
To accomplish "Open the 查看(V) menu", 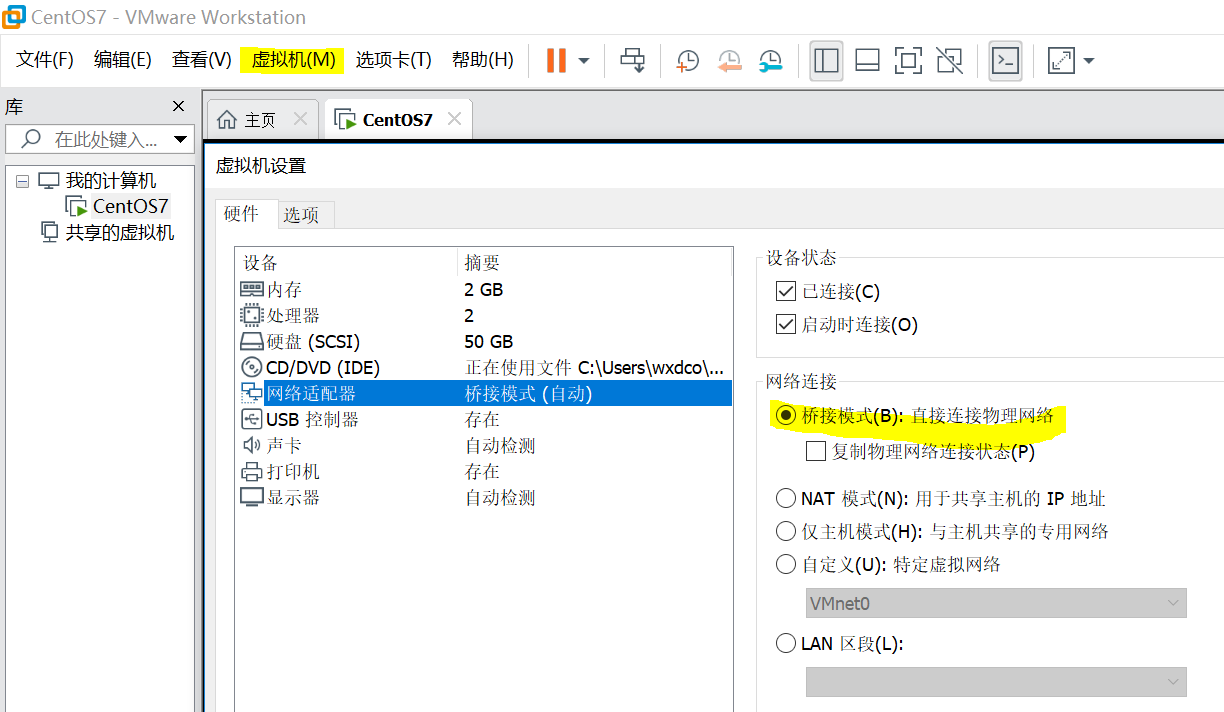I will (x=202, y=60).
